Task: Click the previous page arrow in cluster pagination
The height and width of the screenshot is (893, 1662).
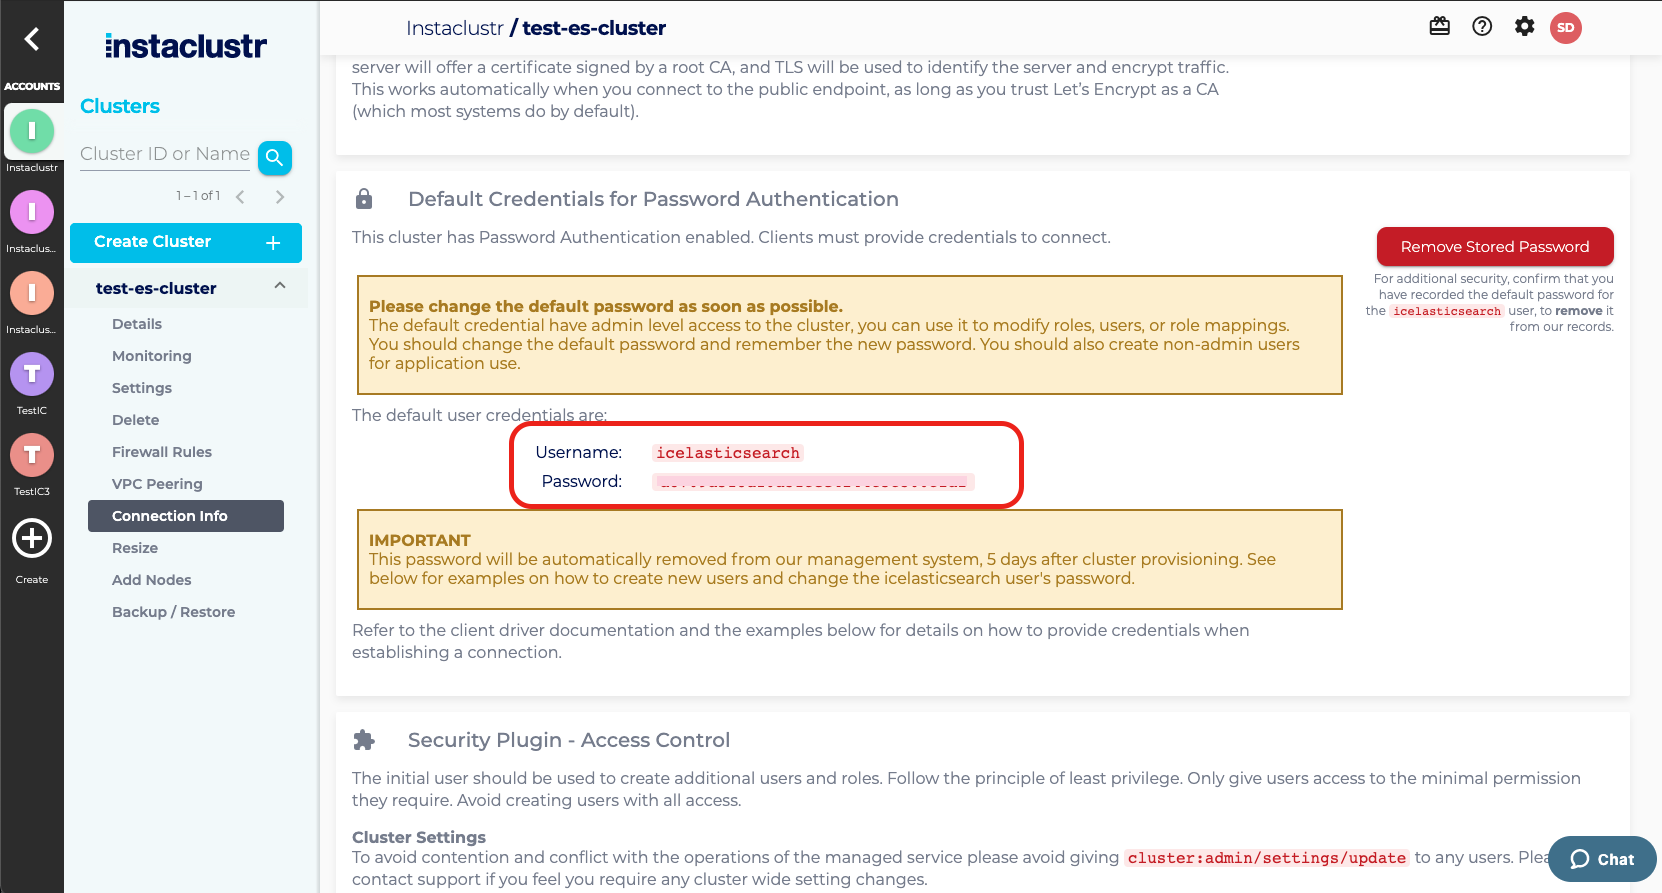Action: pos(240,196)
